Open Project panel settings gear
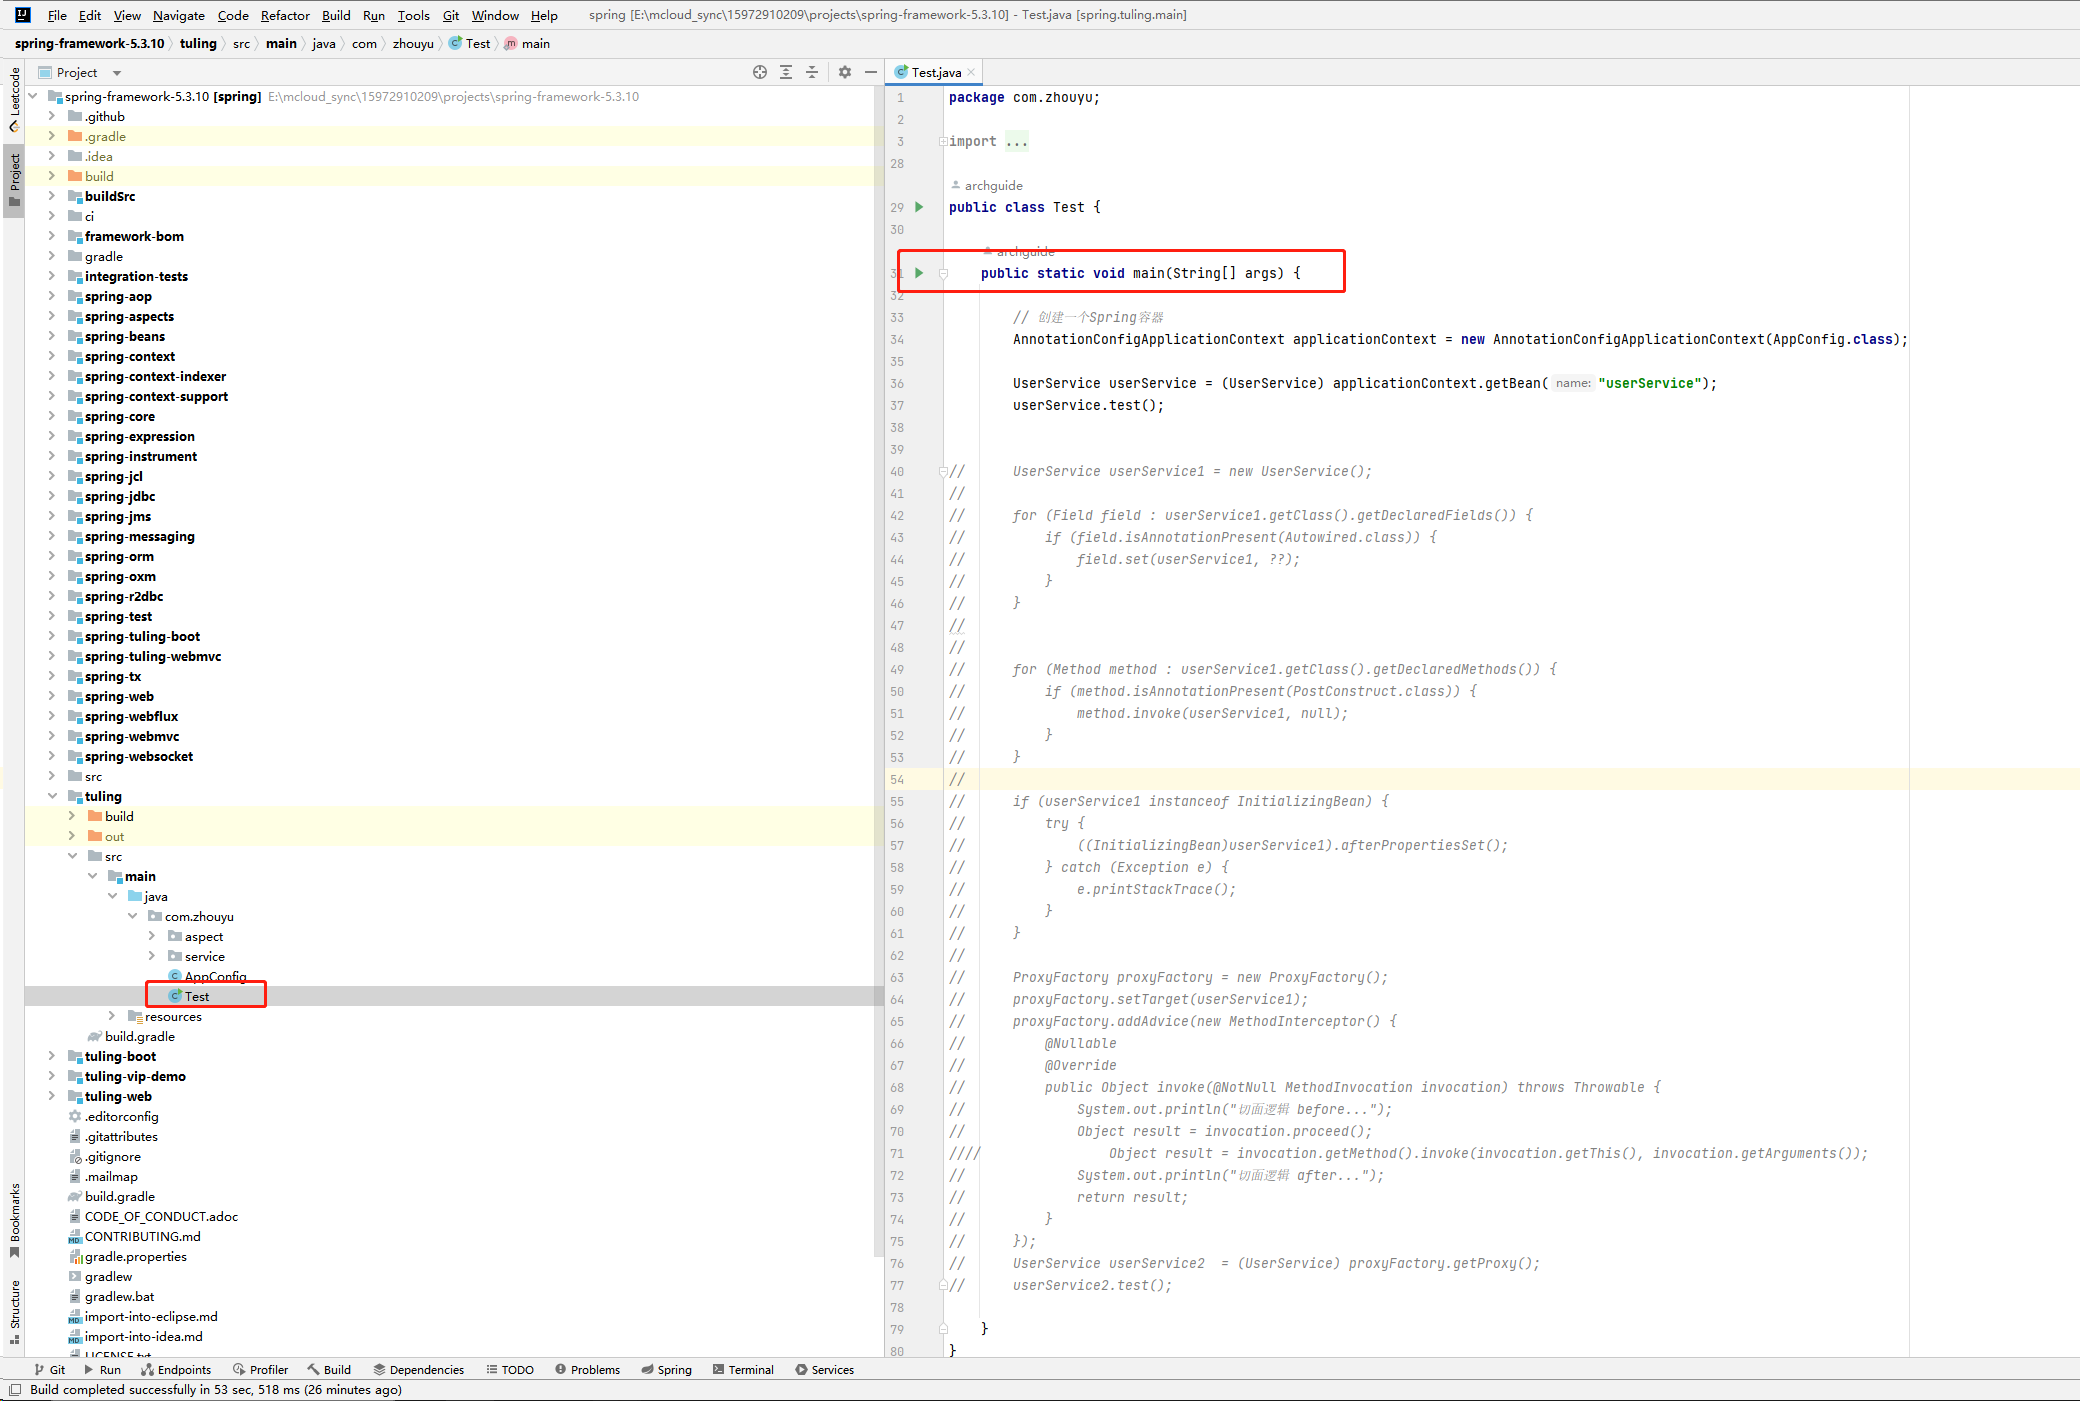Image resolution: width=2080 pixels, height=1401 pixels. (x=845, y=72)
